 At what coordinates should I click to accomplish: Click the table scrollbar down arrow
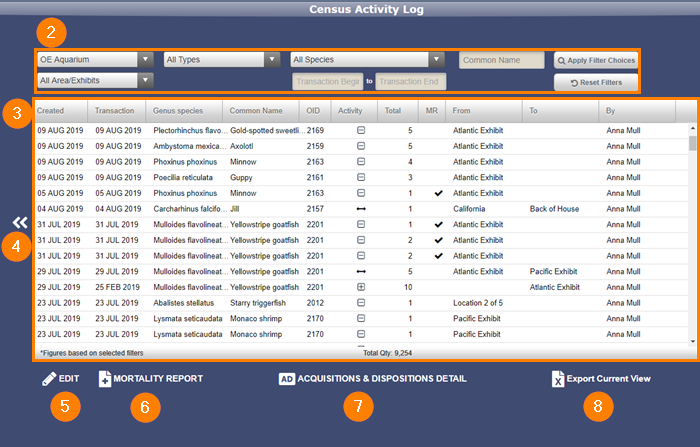[692, 342]
